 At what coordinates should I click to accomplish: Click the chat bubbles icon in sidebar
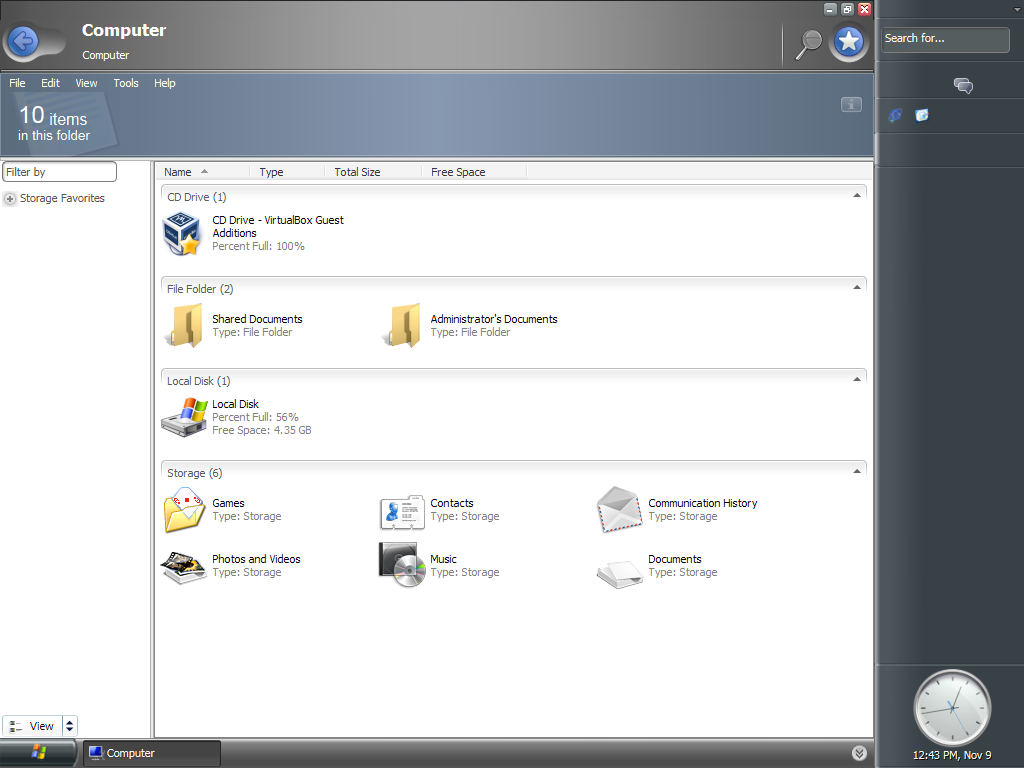point(963,86)
